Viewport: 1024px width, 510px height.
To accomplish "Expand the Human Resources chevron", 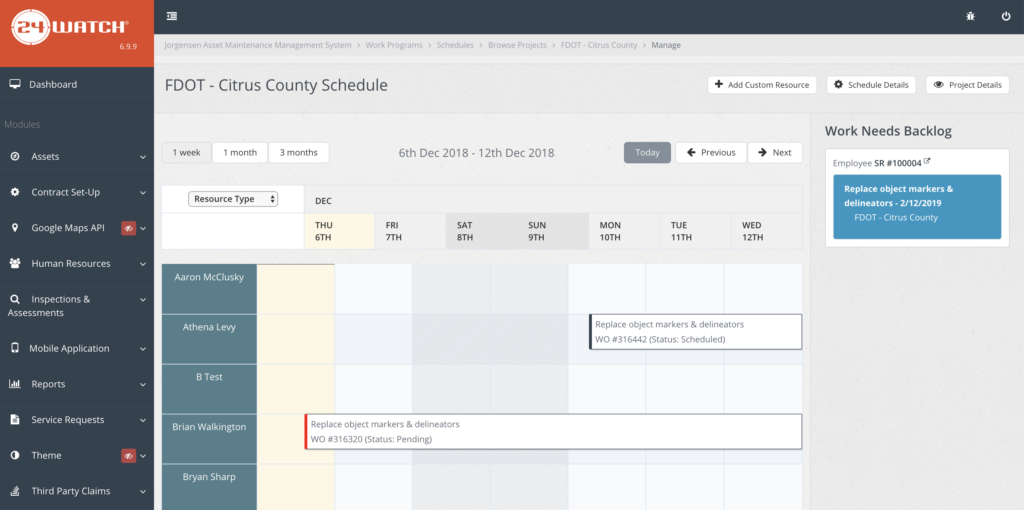I will click(x=143, y=264).
